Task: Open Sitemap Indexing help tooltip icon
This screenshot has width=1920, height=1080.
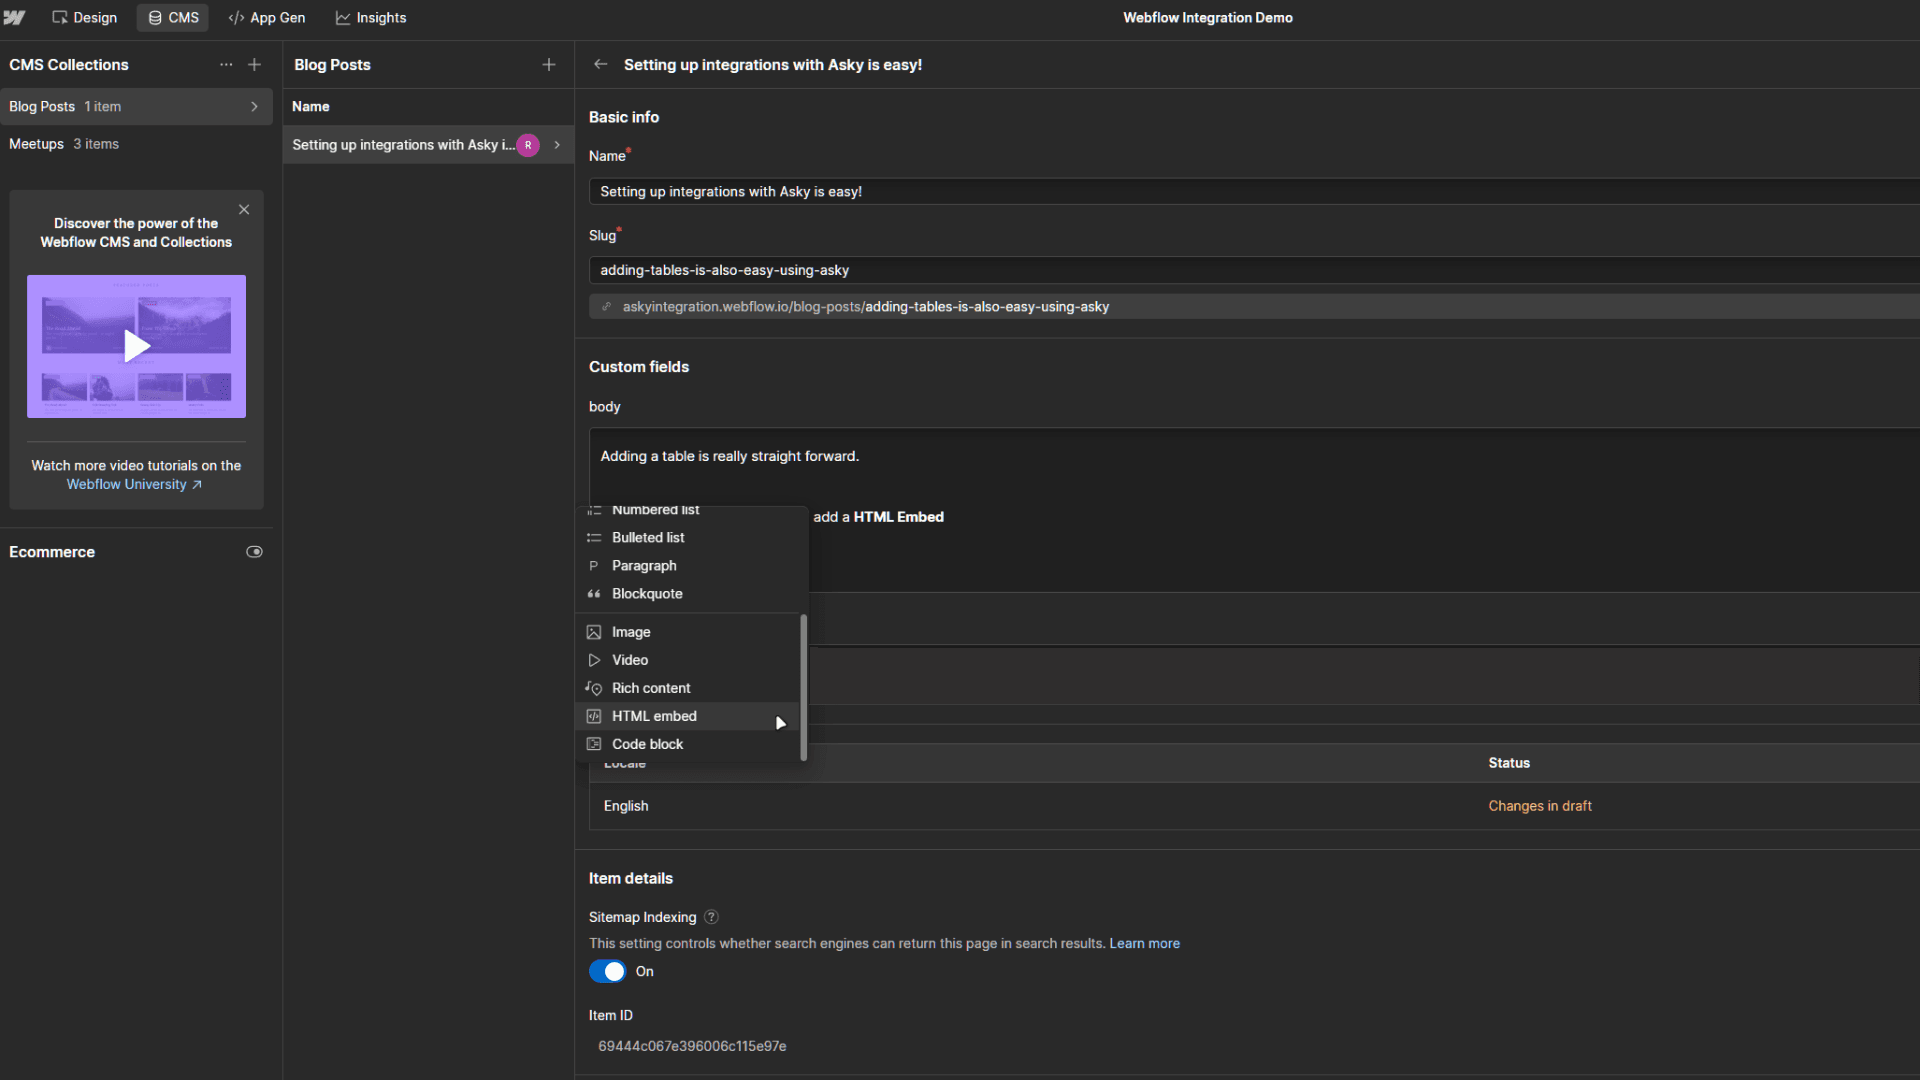Action: [711, 917]
